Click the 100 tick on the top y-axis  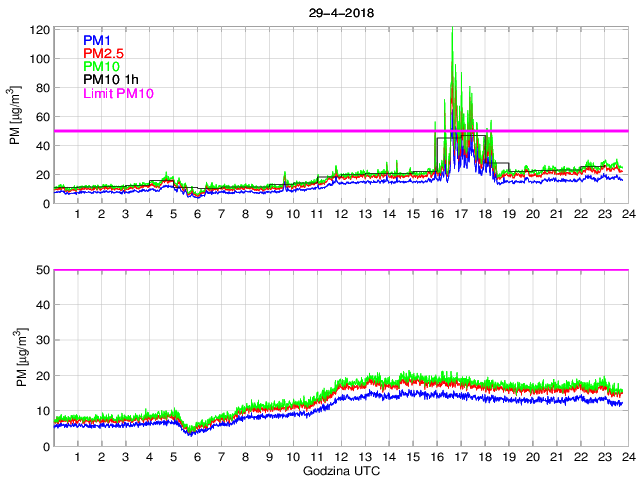coord(39,58)
